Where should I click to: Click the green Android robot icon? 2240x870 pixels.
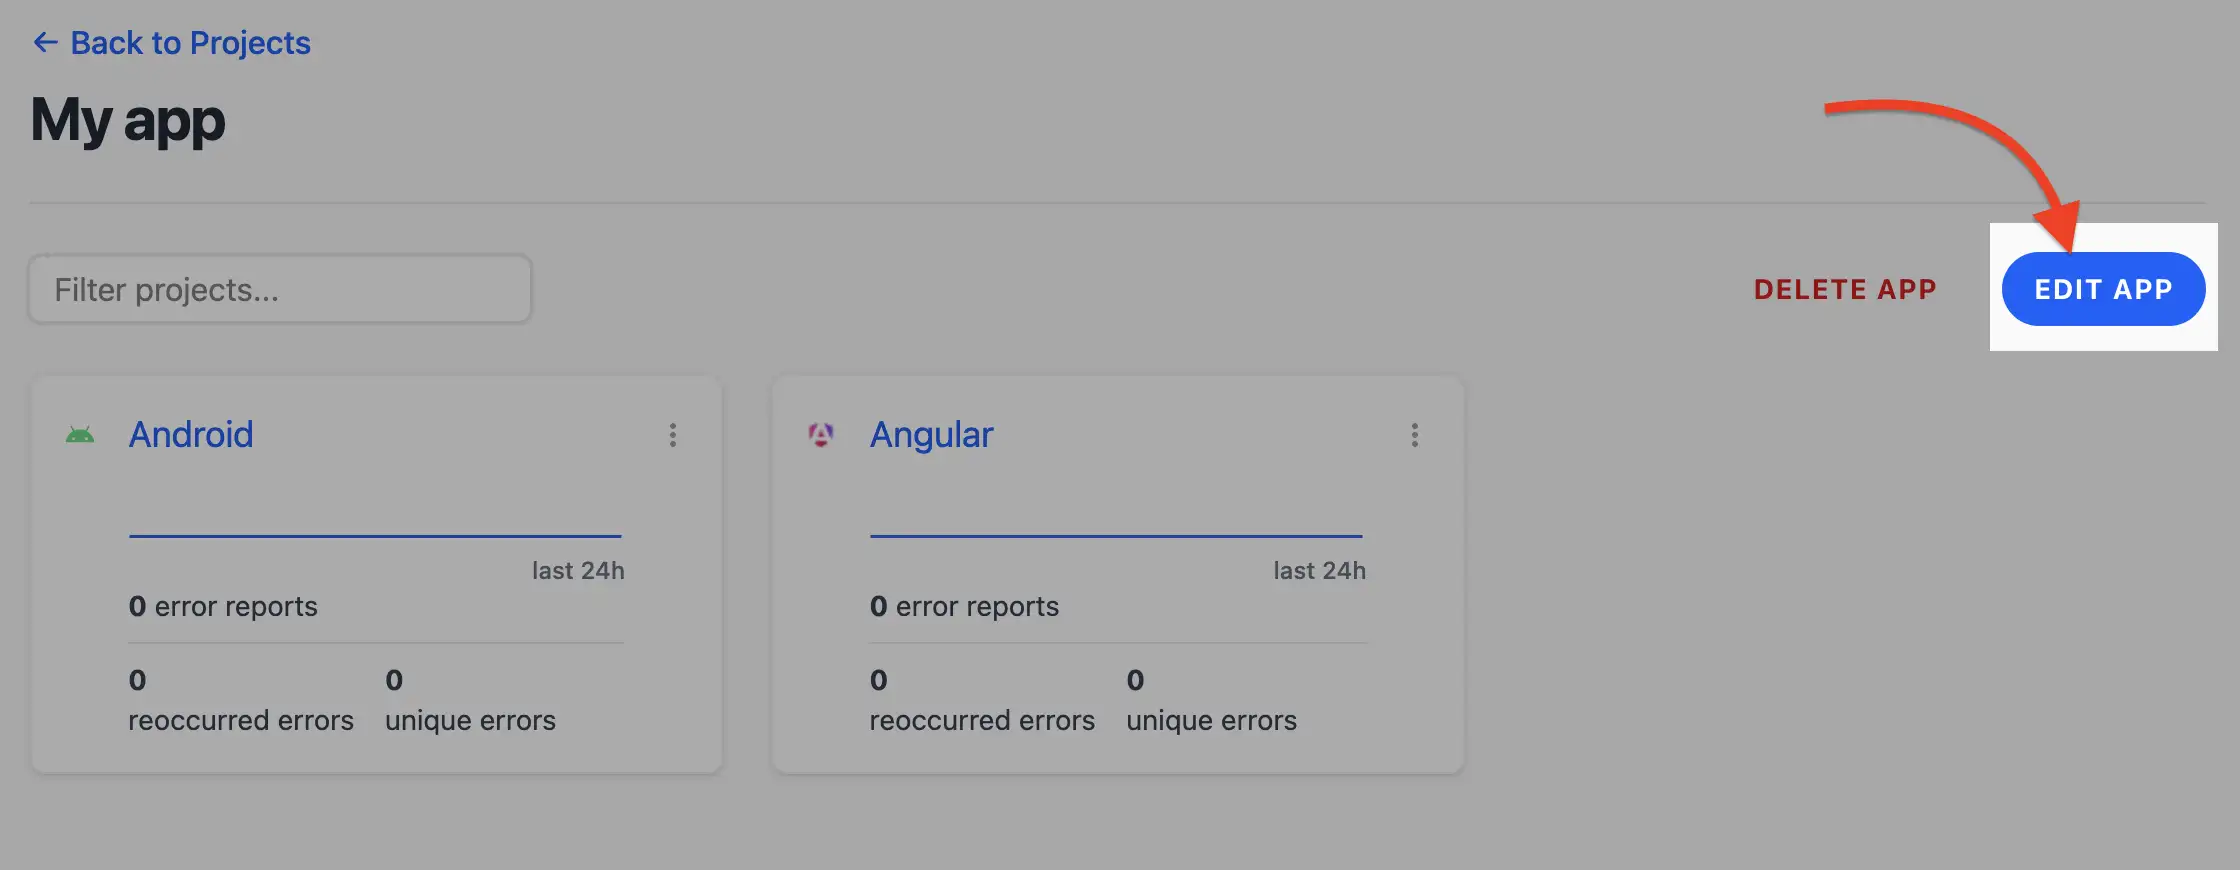tap(80, 435)
